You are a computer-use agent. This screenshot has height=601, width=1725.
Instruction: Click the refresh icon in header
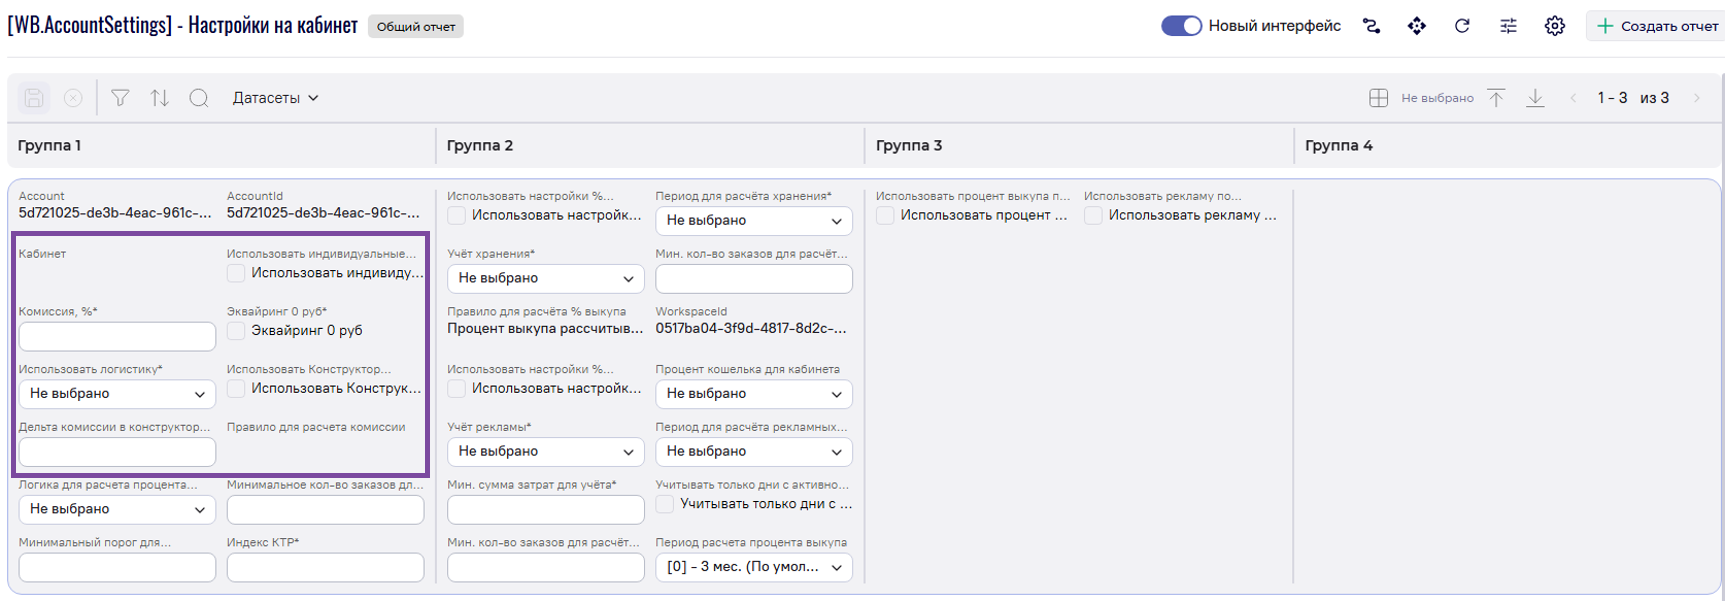click(x=1462, y=26)
